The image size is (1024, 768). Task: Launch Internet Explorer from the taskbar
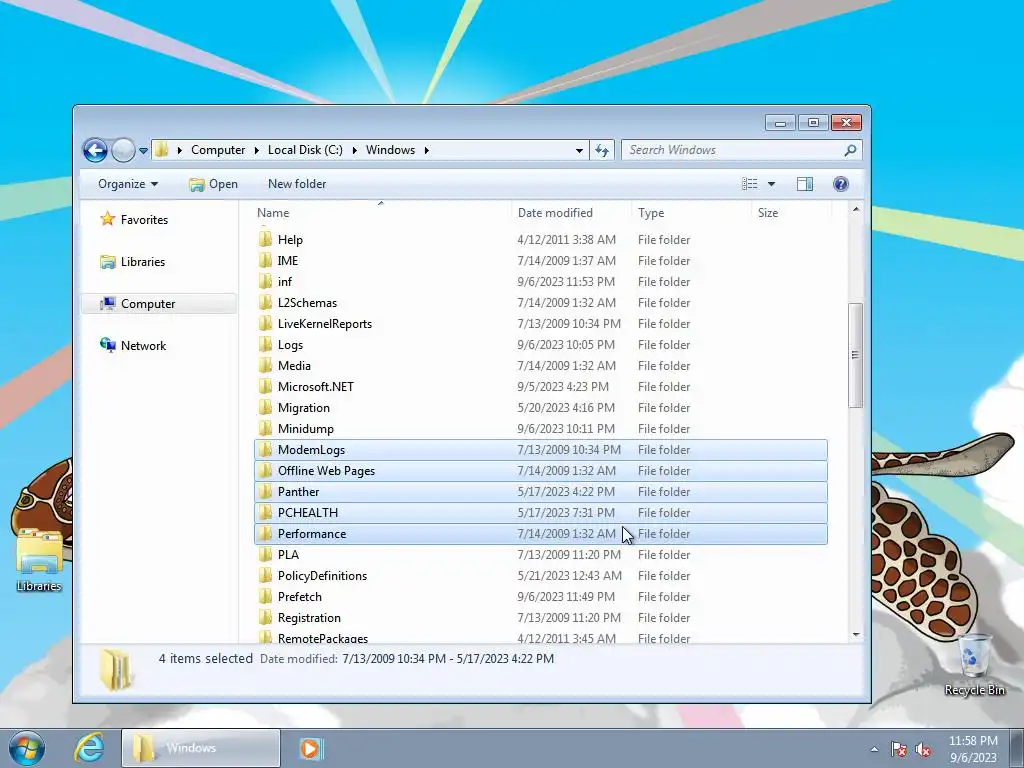coord(89,748)
